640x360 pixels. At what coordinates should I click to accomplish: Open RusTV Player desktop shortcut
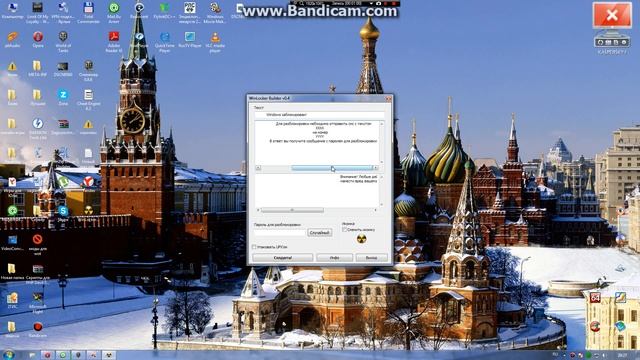point(190,40)
